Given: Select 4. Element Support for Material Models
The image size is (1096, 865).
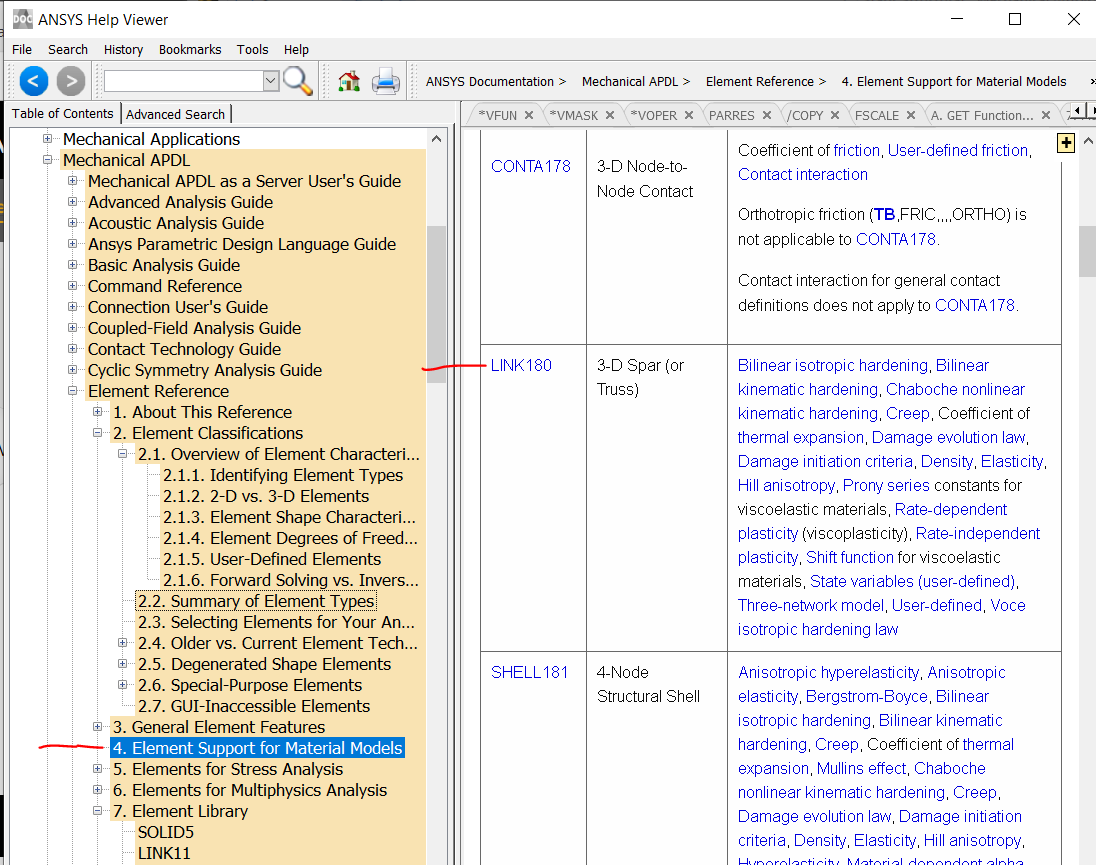Looking at the screenshot, I should 257,748.
